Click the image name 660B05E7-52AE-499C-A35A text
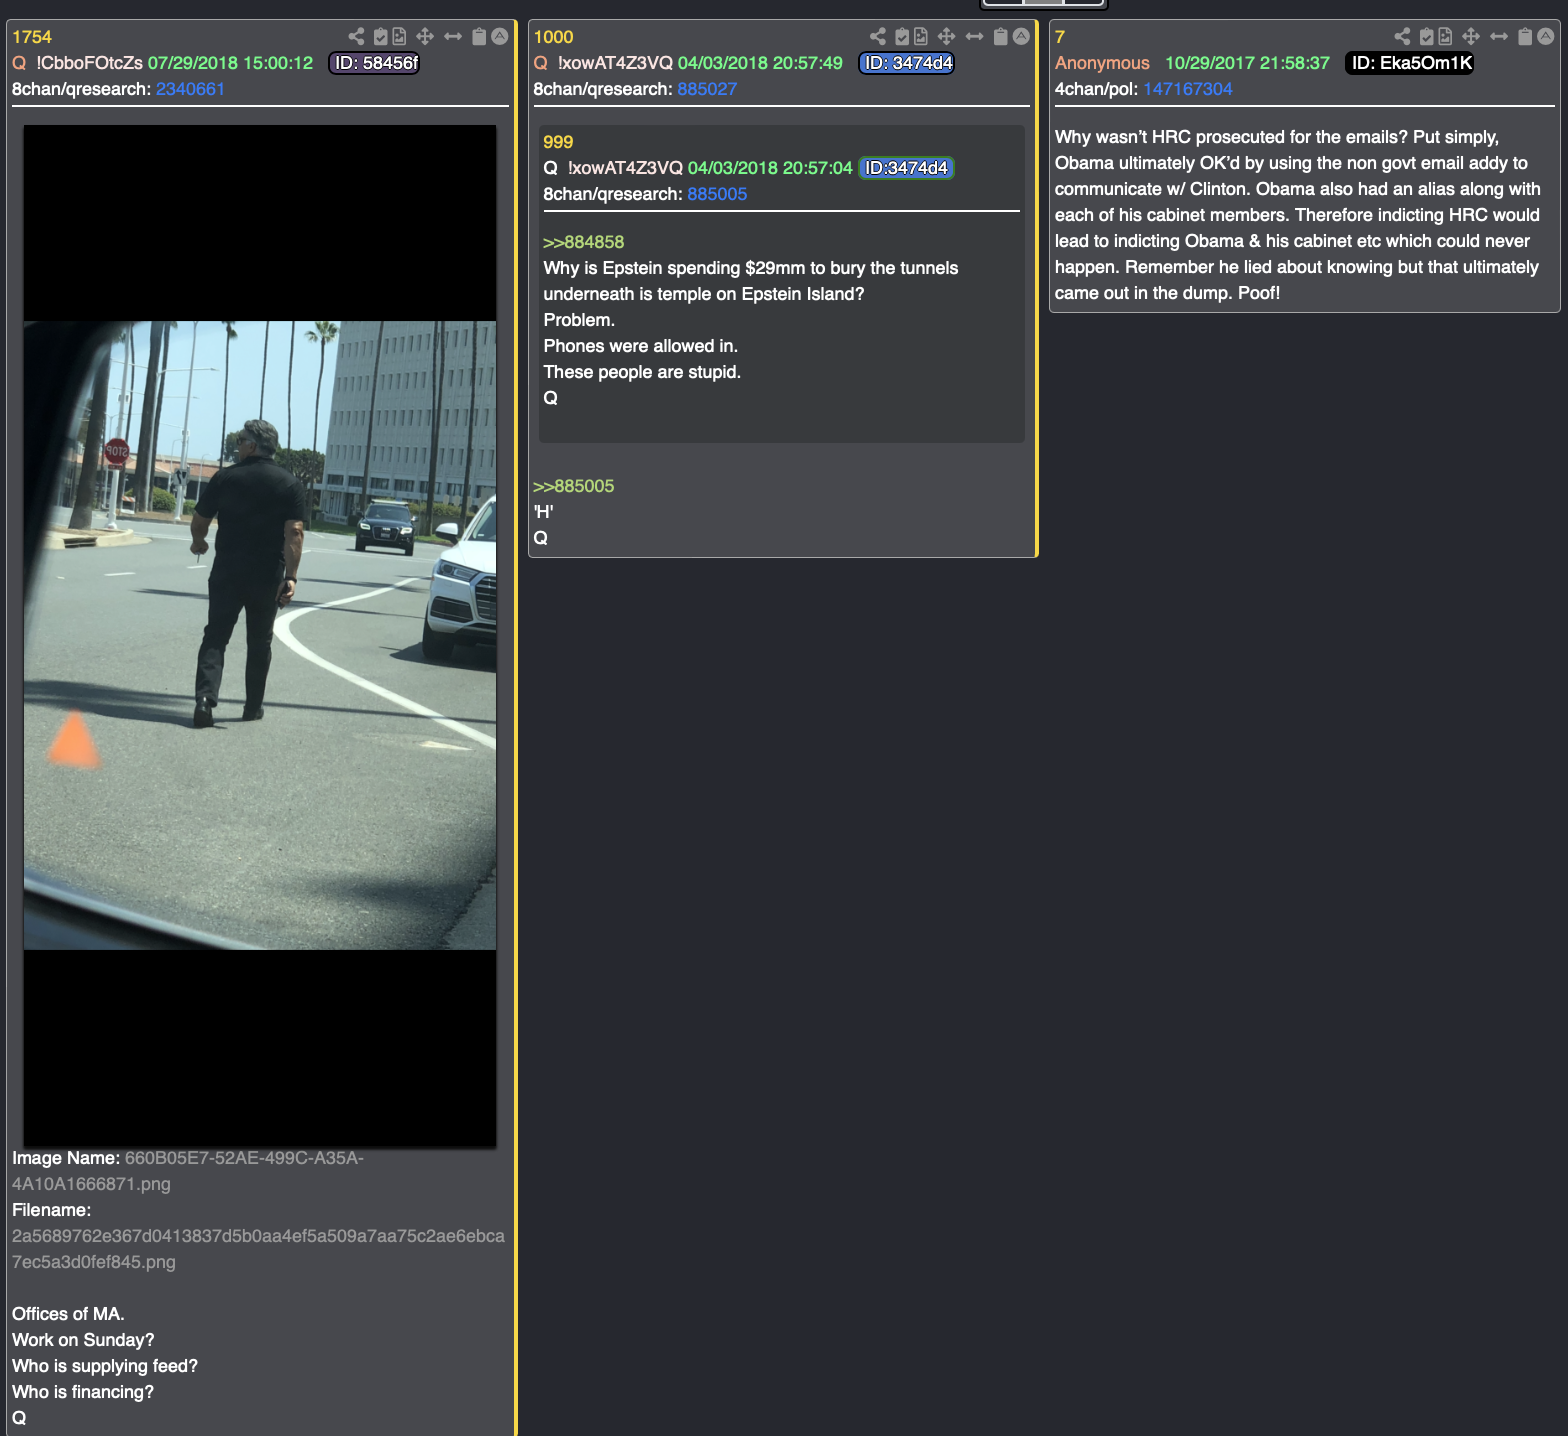This screenshot has width=1568, height=1436. pos(187,1171)
